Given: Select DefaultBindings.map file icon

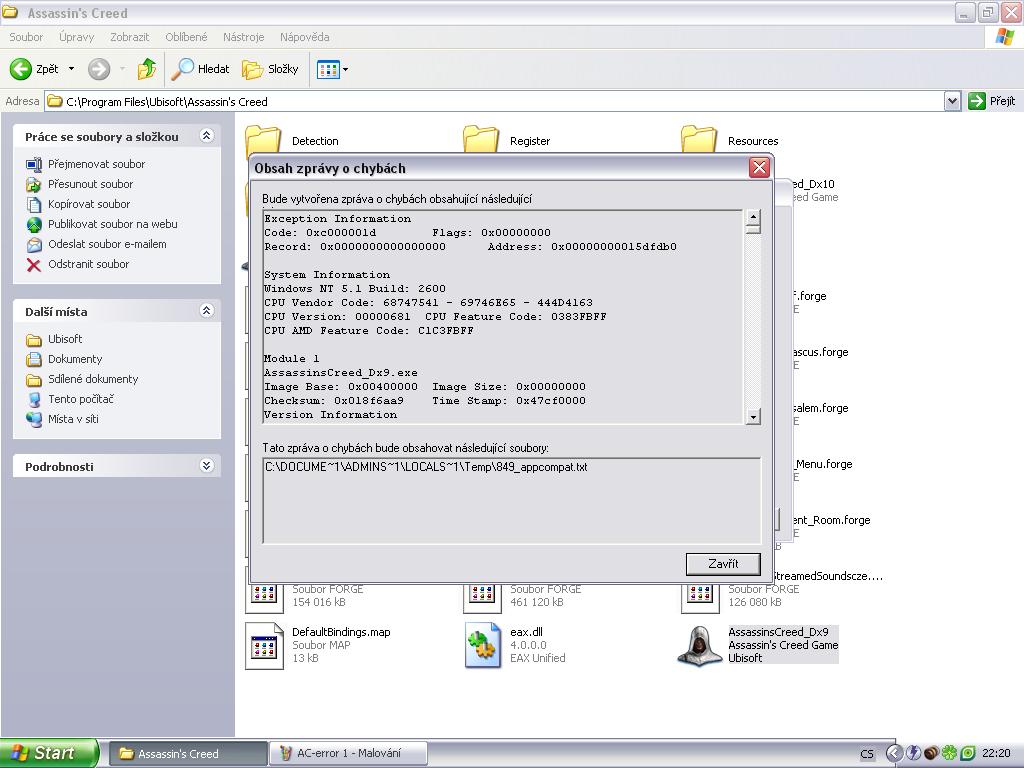Looking at the screenshot, I should 265,645.
